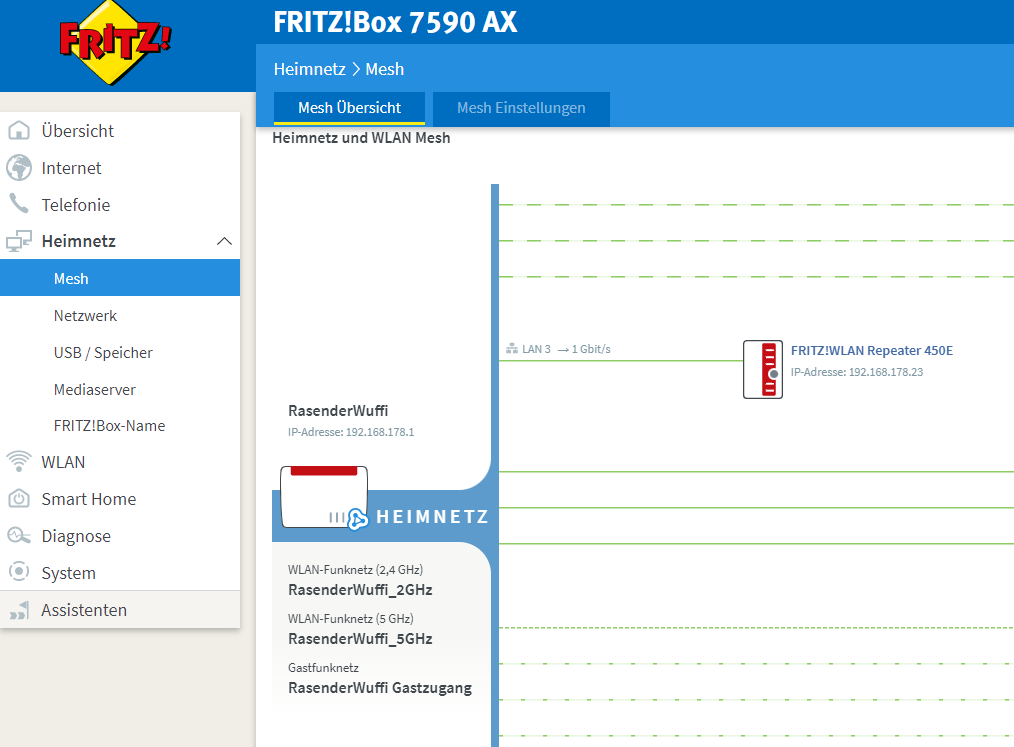This screenshot has height=747, width=1014.
Task: Click the FRITZ!Box router image
Action: tap(324, 497)
